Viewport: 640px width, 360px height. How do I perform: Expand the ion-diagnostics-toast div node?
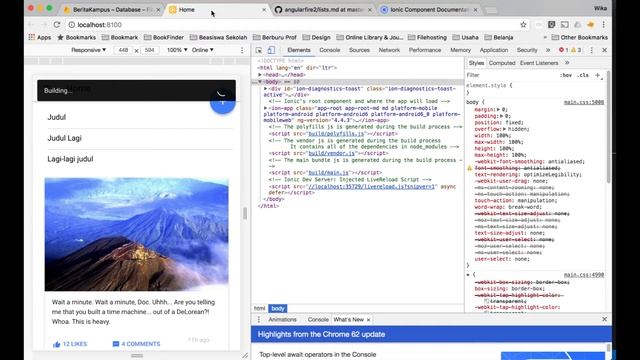pyautogui.click(x=265, y=89)
